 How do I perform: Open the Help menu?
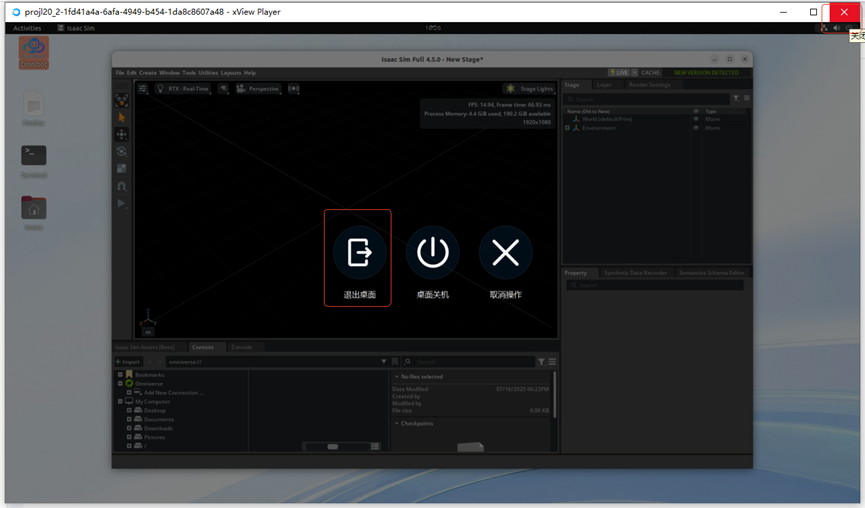point(249,73)
